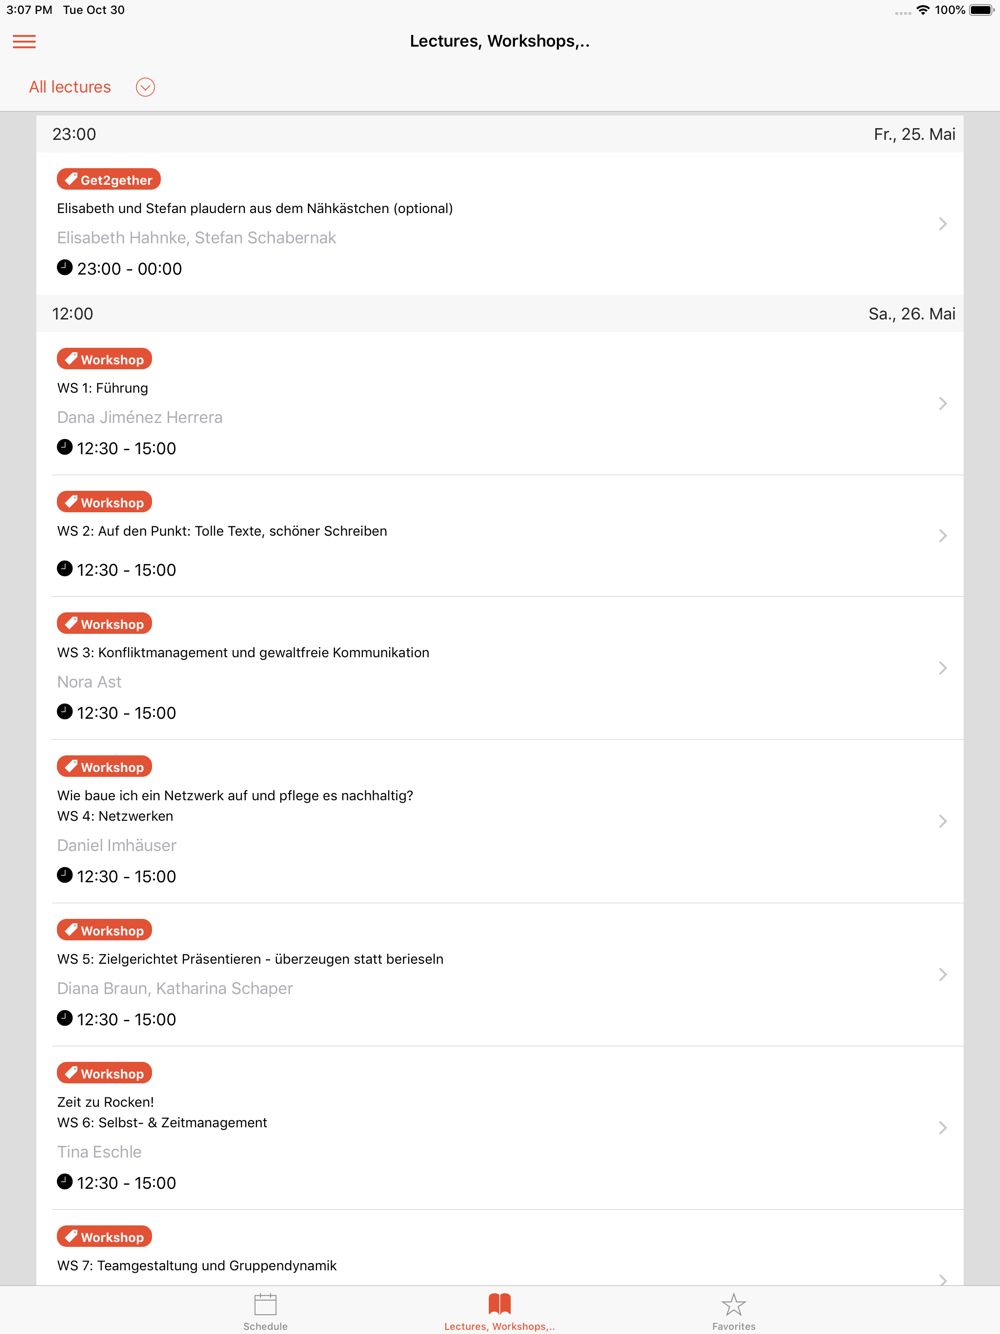Select the All lectures filter label
Screen dimensions: 1000x1334
click(70, 87)
